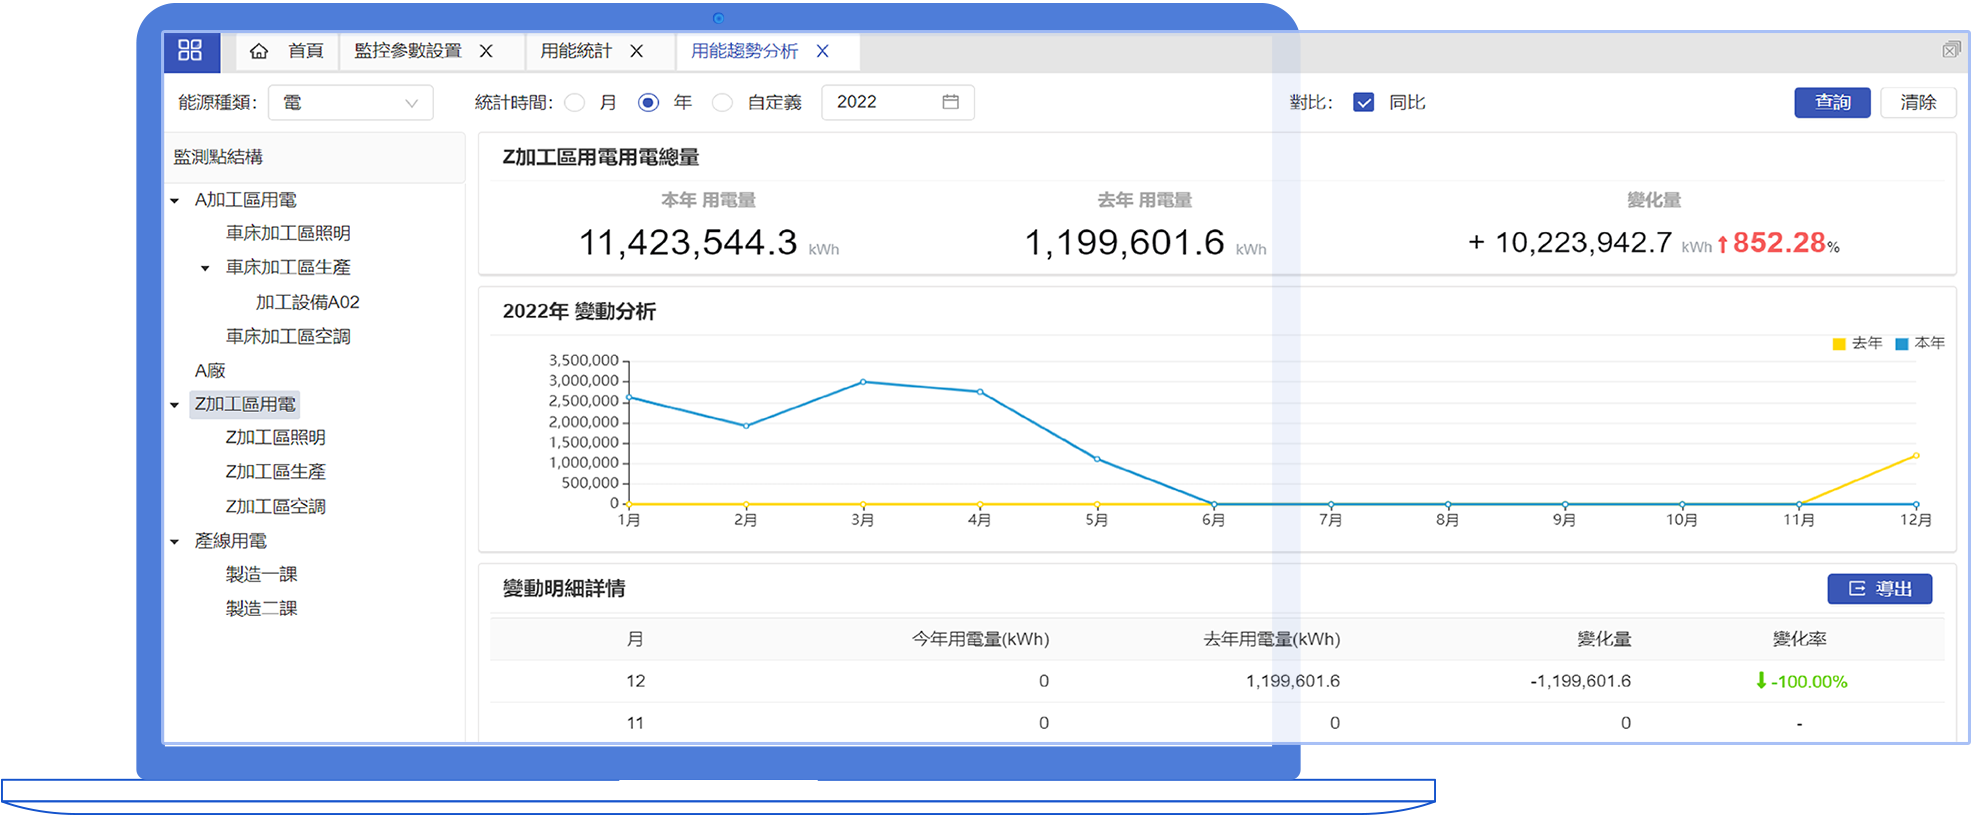Close the 用能趨勢分析 tab
This screenshot has width=1972, height=818.
coord(822,51)
